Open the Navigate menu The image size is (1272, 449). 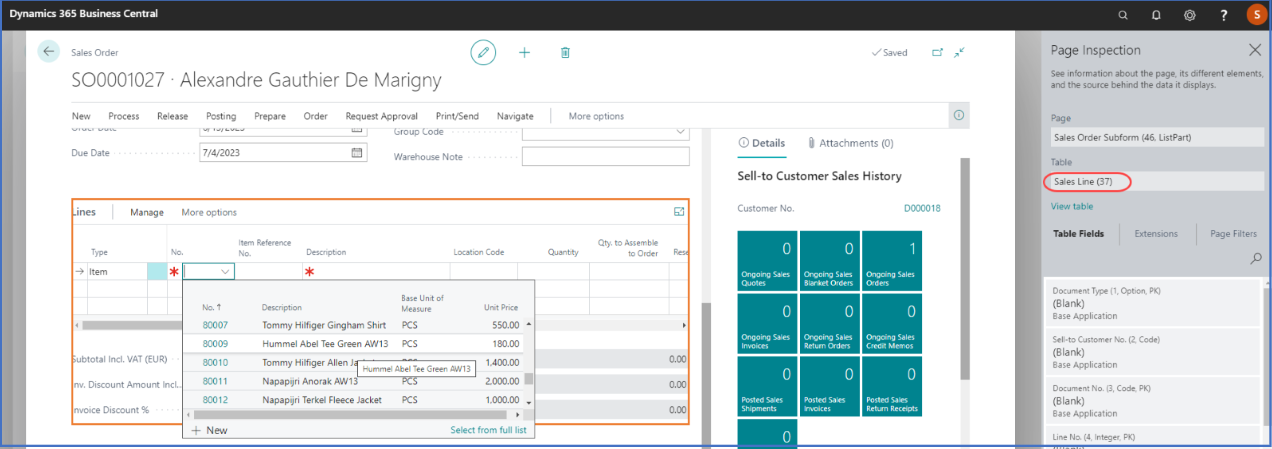515,116
